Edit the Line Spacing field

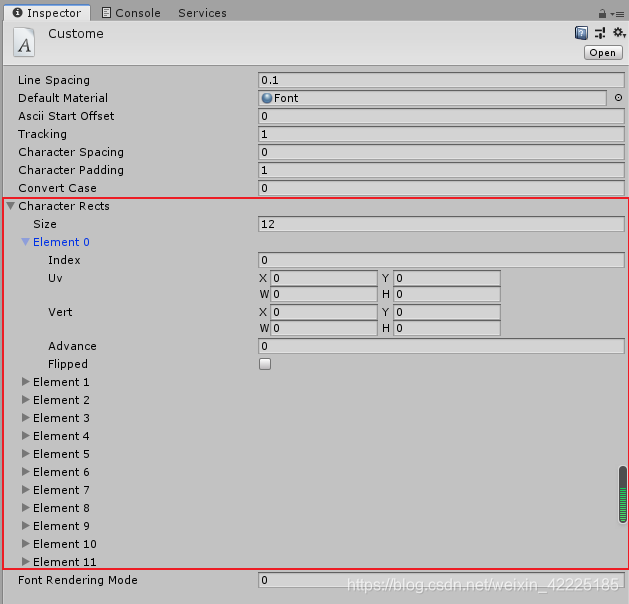[441, 80]
